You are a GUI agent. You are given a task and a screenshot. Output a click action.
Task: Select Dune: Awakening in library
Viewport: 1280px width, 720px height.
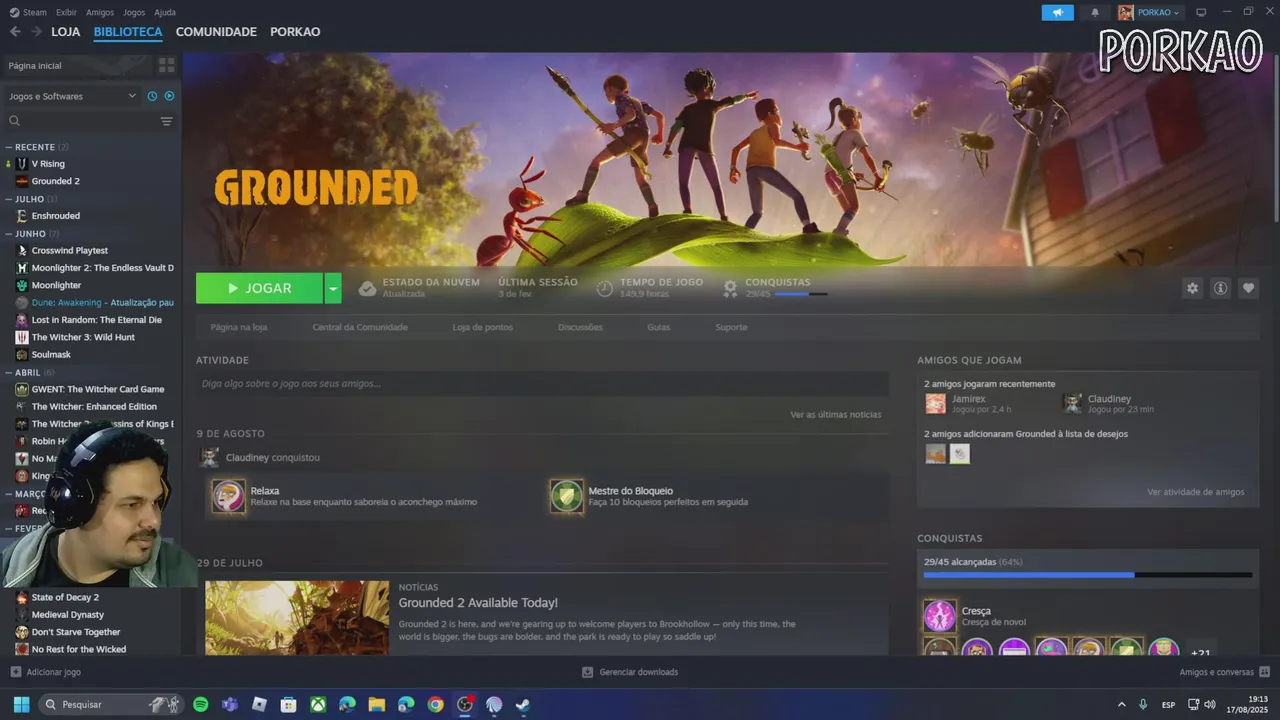tap(102, 302)
